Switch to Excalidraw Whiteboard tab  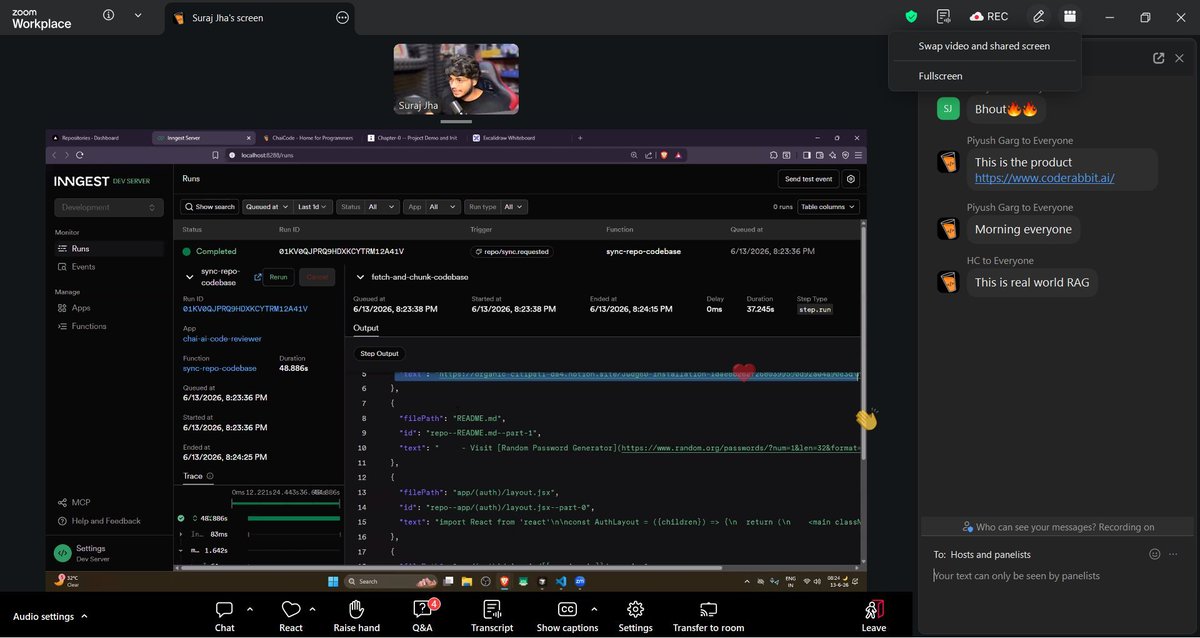pos(510,138)
